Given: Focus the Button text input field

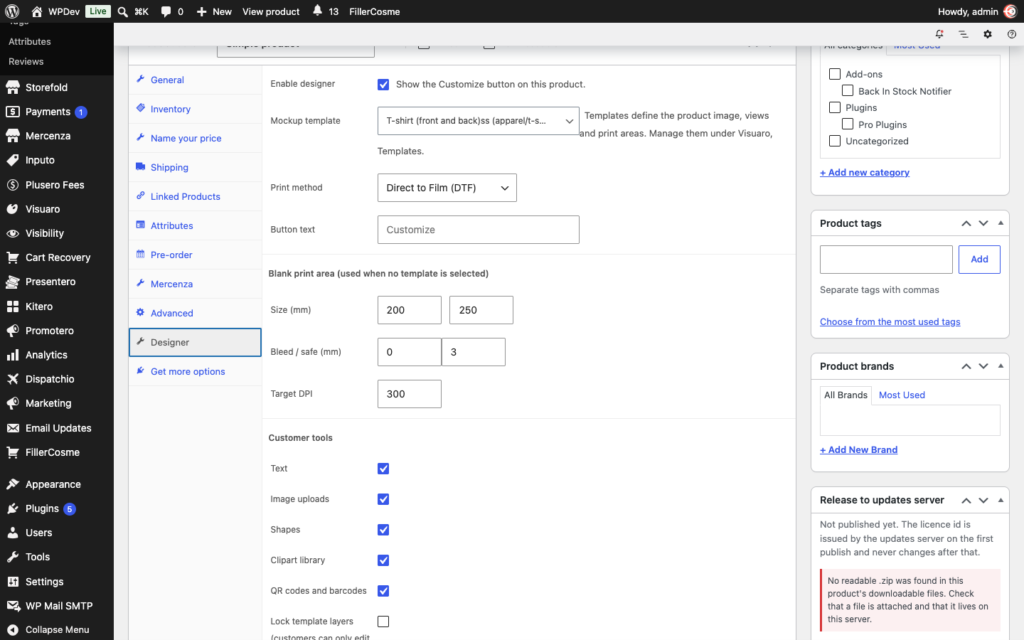Looking at the screenshot, I should [478, 230].
